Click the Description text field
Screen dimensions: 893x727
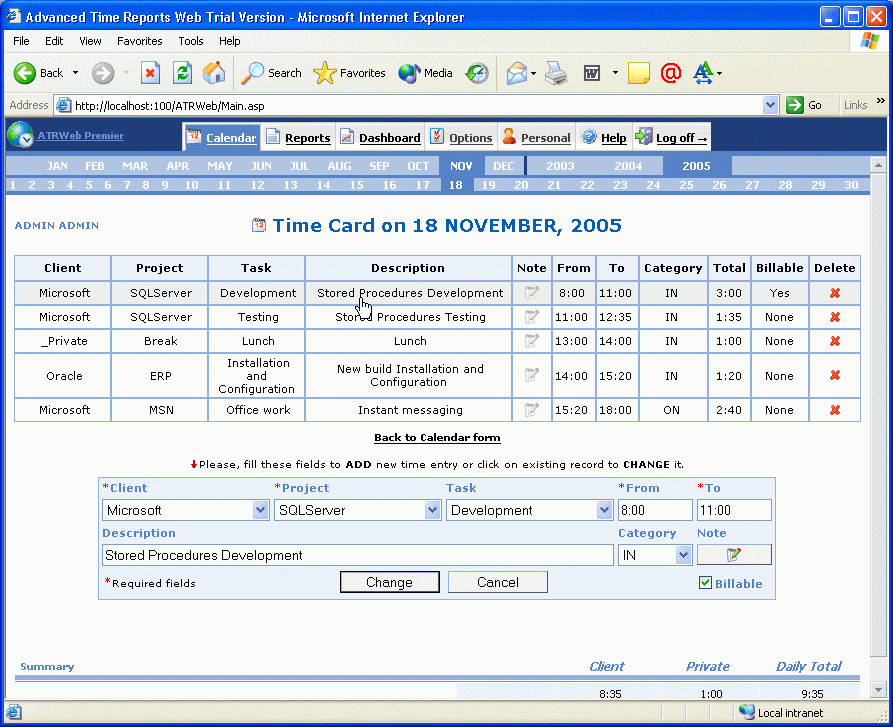358,555
